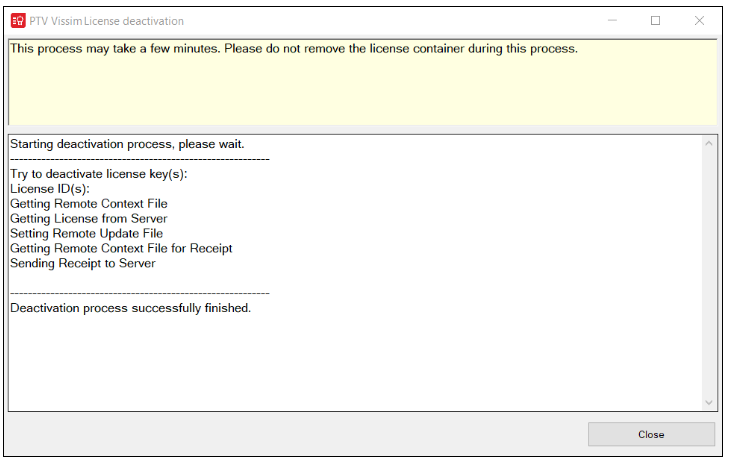Click 'Getting Remote Context File for Receipt' line

point(121,249)
